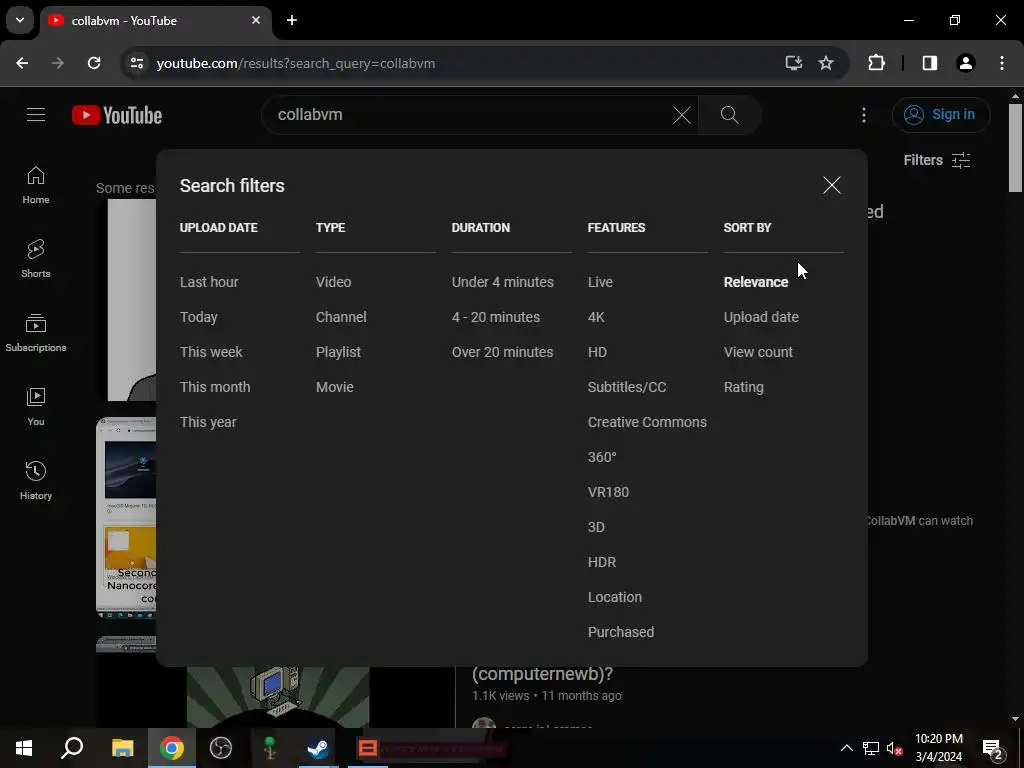Open Home in the sidebar
1024x768 pixels.
(x=36, y=185)
